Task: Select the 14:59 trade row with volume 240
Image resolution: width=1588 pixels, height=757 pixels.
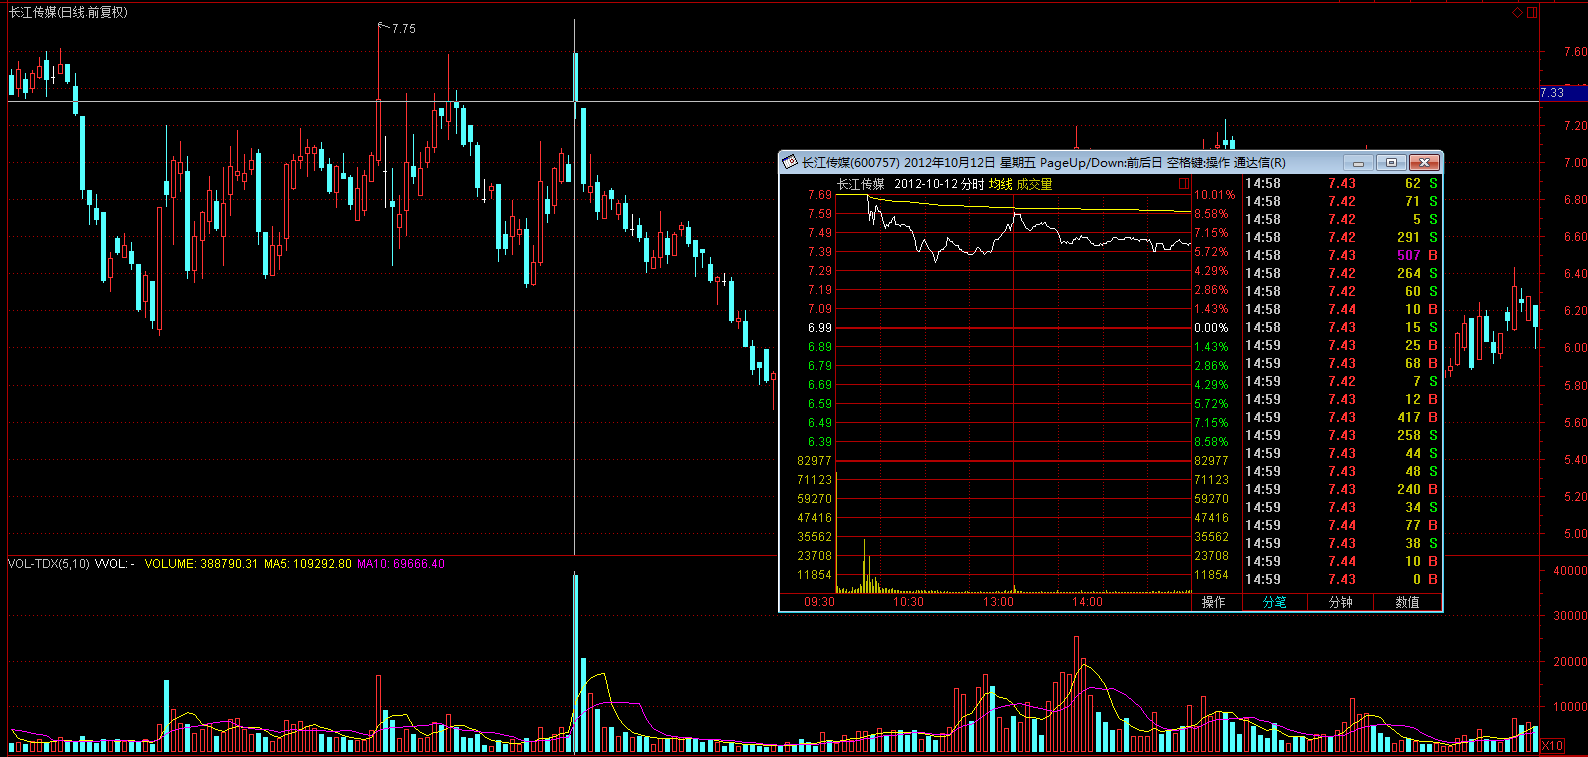Action: pos(1342,489)
